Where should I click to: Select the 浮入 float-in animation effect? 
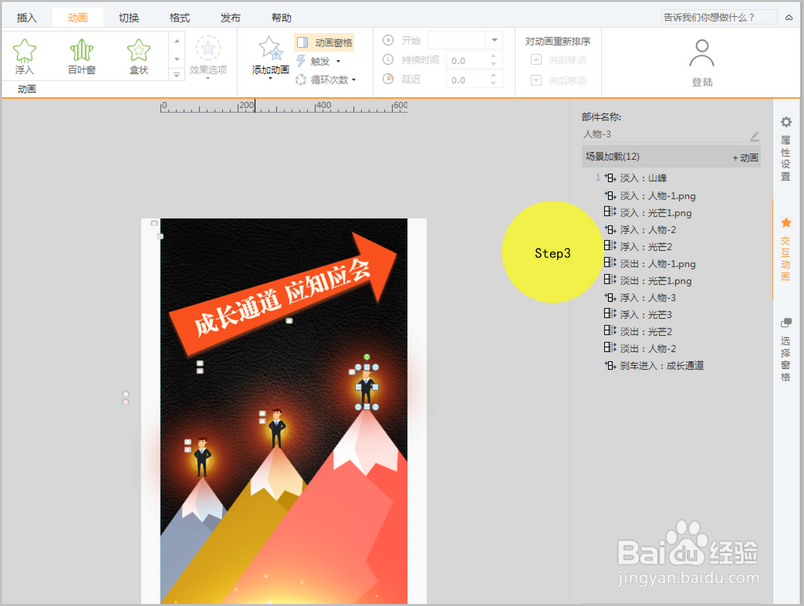pos(24,56)
